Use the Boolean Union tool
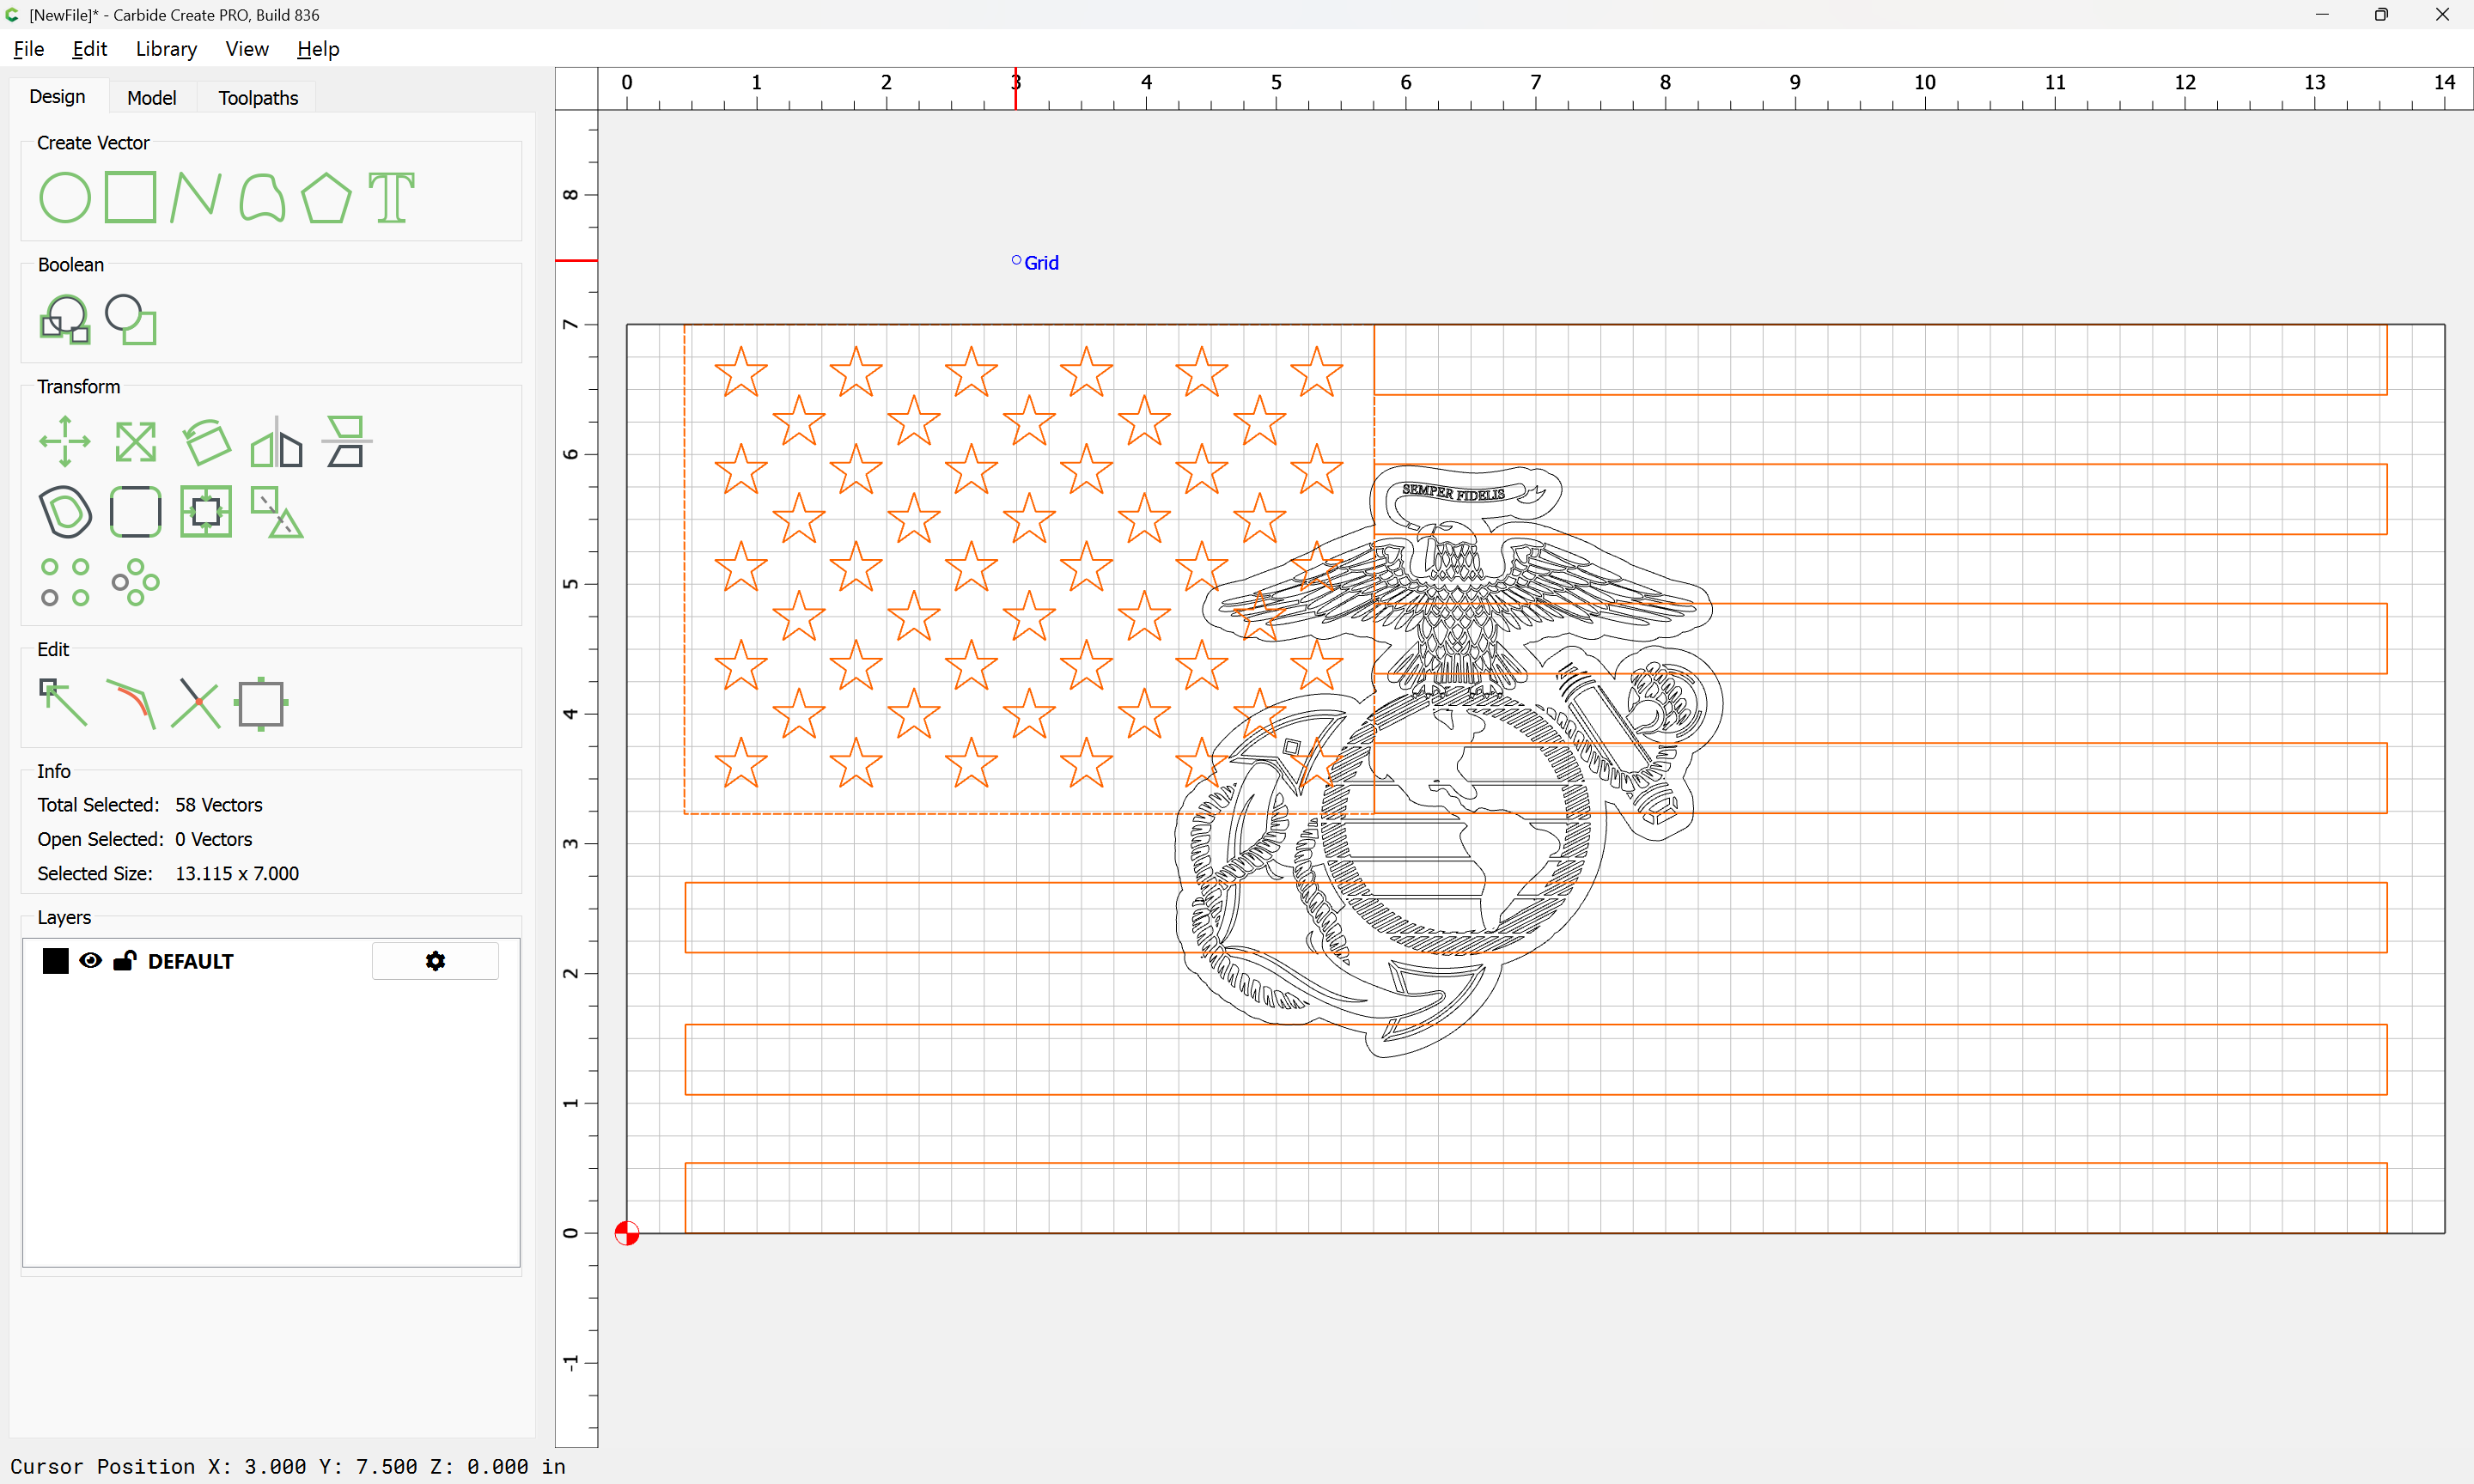This screenshot has height=1484, width=2474. 65,320
